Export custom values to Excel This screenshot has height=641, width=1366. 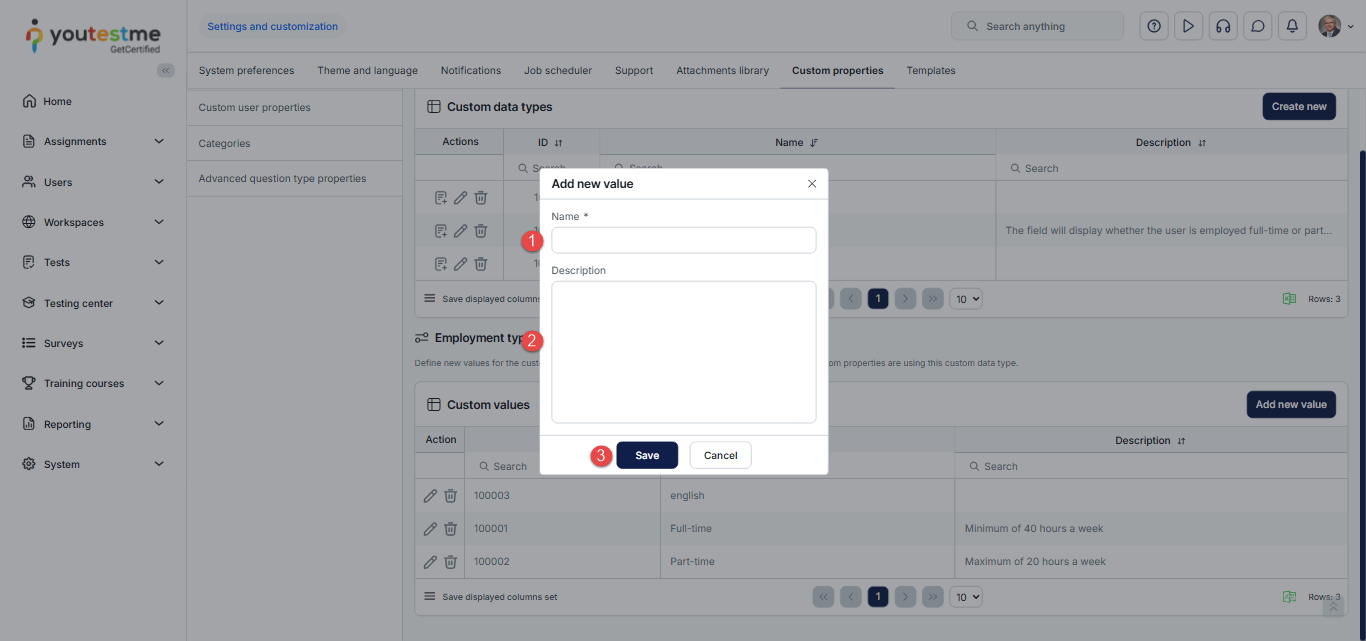point(1290,597)
